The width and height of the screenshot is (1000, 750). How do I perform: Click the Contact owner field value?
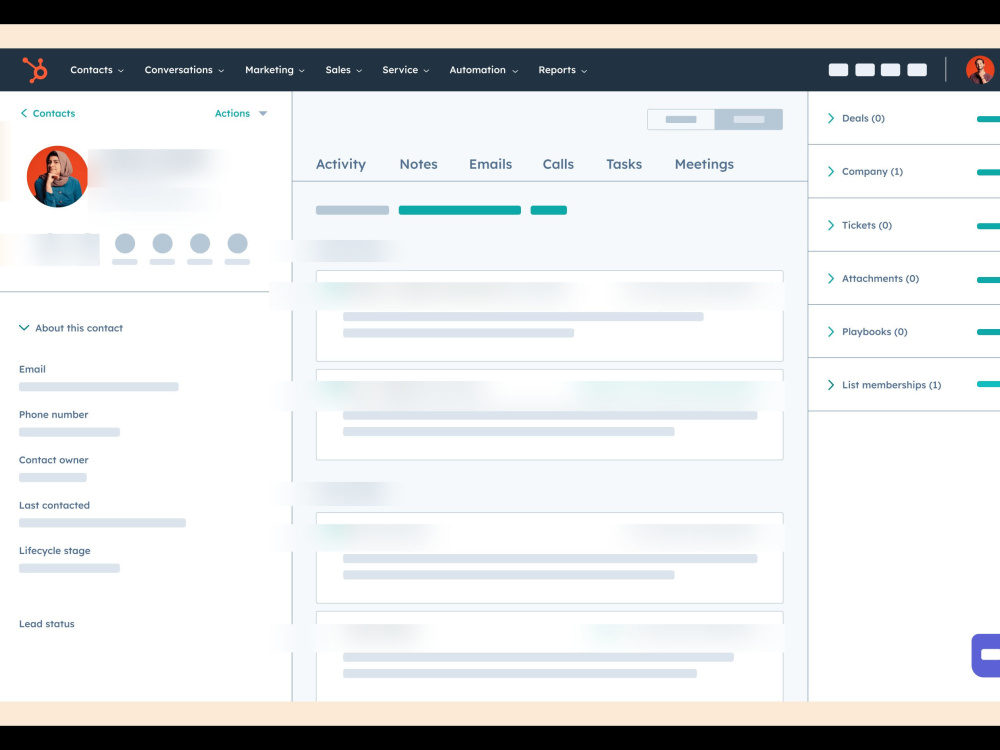click(x=53, y=477)
